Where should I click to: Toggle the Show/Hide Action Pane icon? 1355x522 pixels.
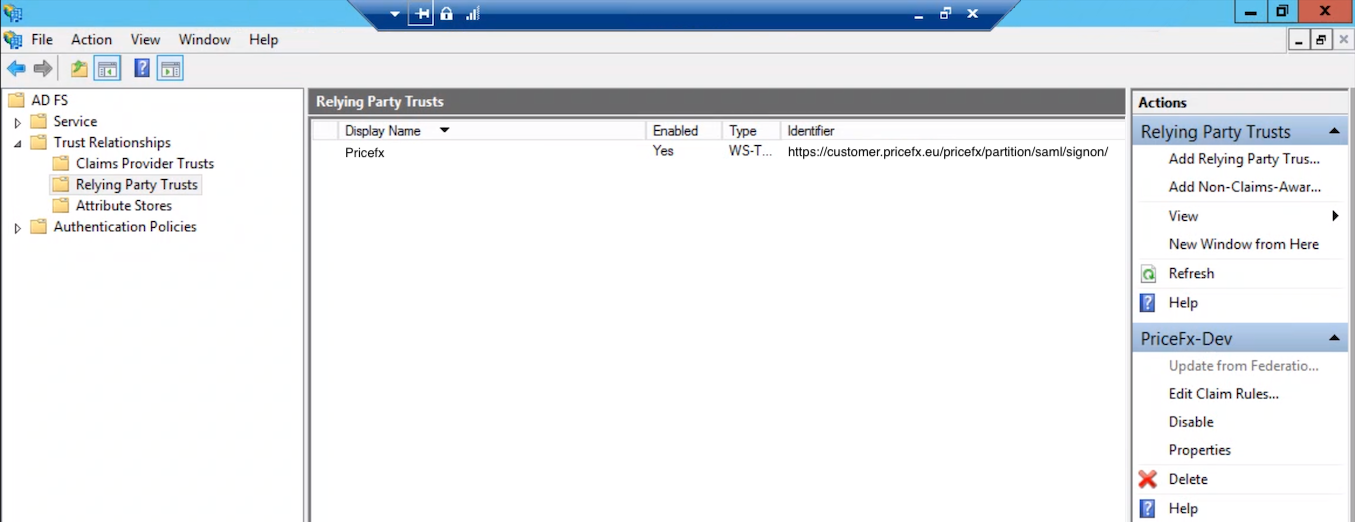pos(170,69)
